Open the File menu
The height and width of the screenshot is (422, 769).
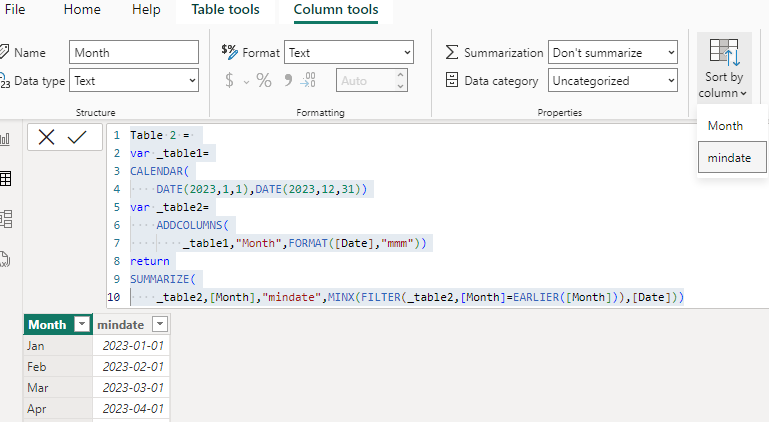point(15,9)
